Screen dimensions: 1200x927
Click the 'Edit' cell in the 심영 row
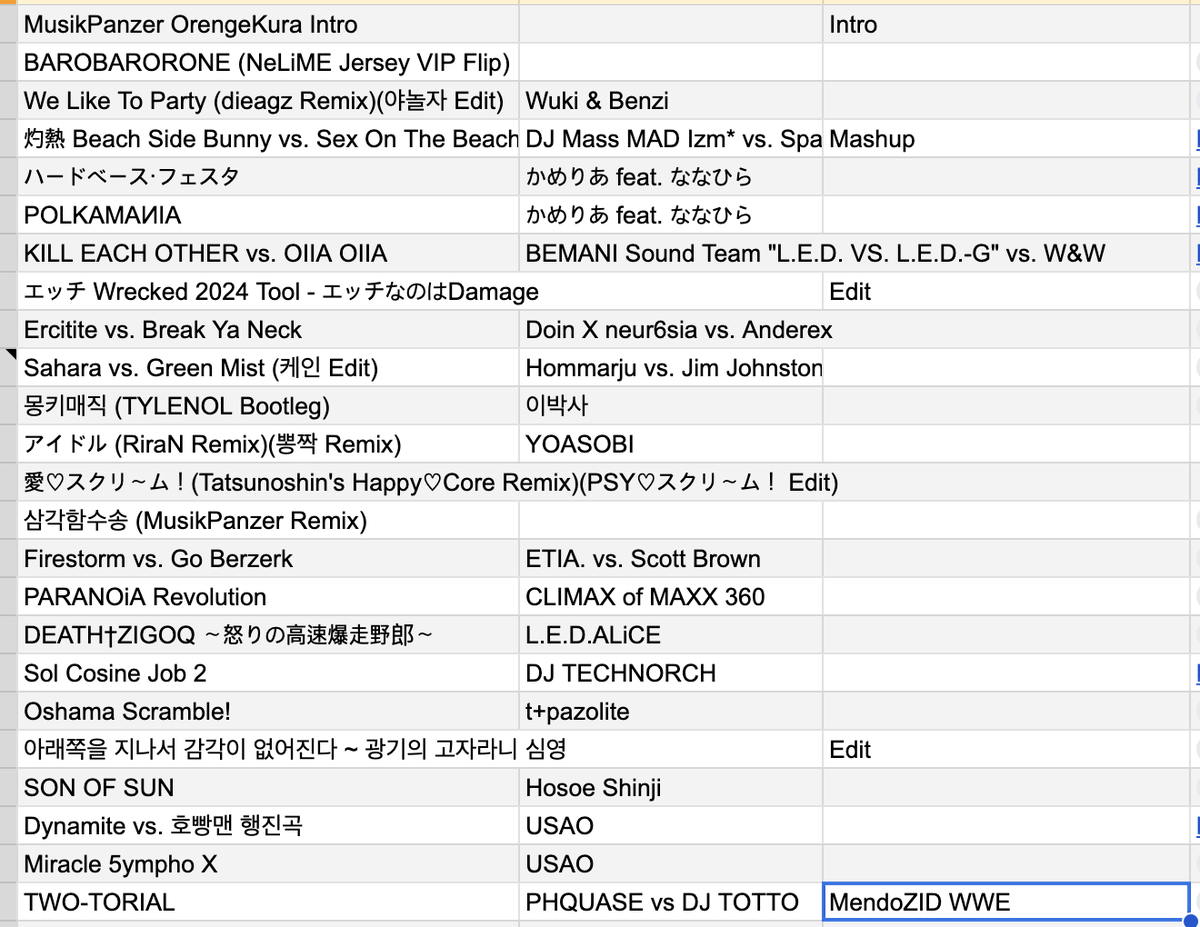[x=1005, y=749]
